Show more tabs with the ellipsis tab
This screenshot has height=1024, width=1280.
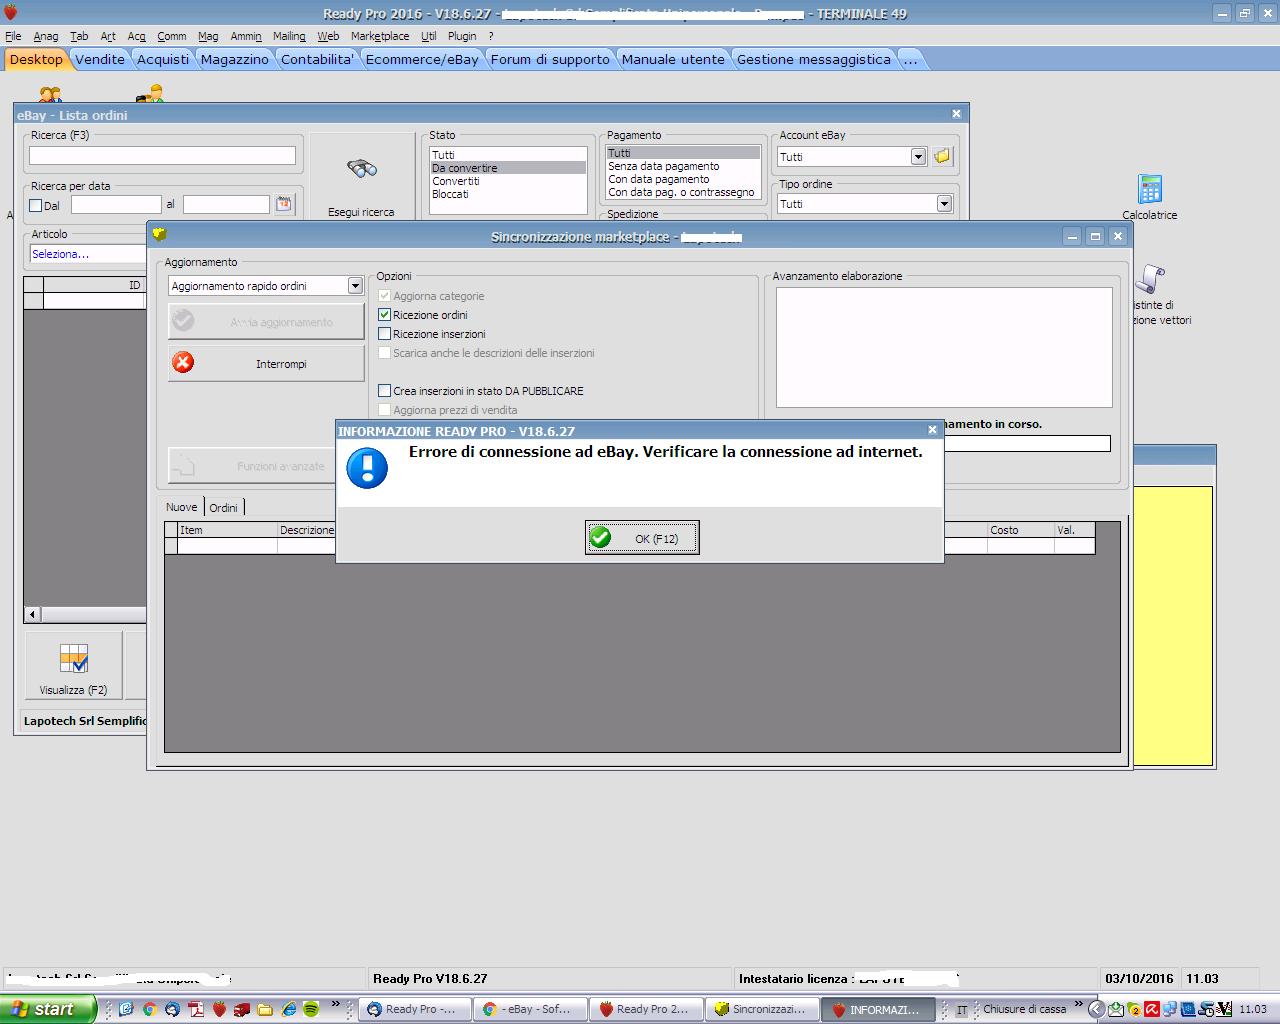(x=910, y=60)
